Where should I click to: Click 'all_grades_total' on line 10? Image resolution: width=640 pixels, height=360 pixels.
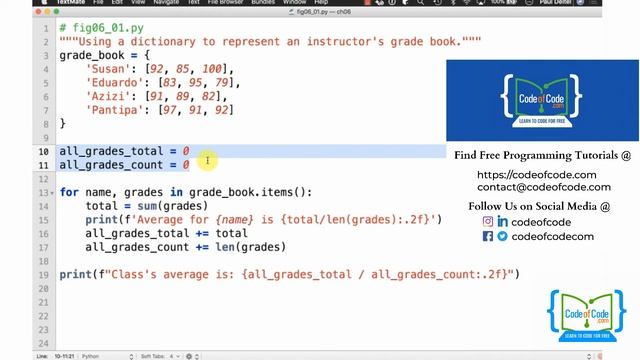click(111, 151)
